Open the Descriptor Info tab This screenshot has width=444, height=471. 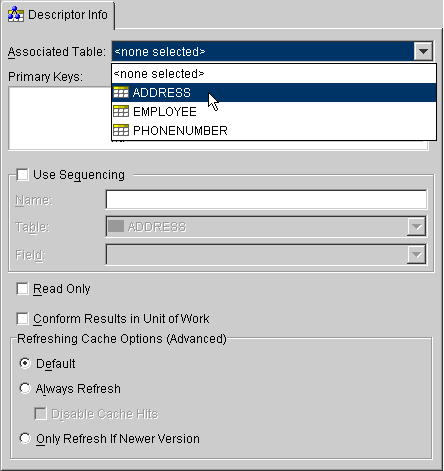pos(58,15)
